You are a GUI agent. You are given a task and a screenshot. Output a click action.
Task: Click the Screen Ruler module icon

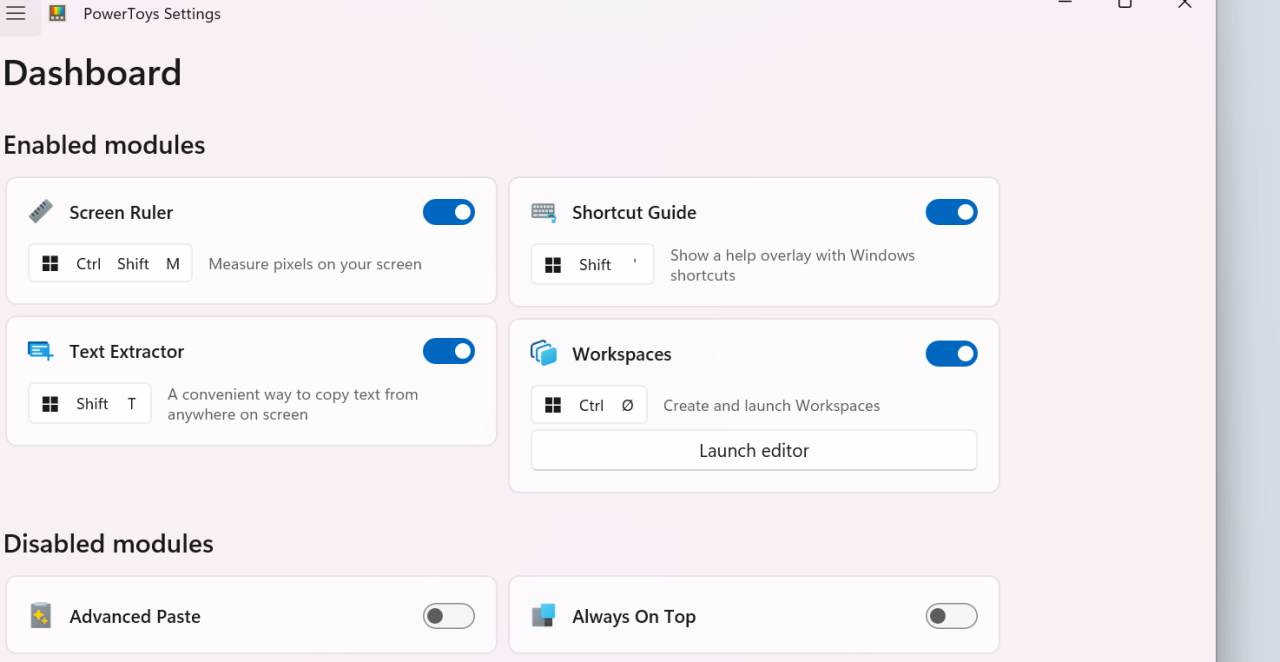(41, 212)
